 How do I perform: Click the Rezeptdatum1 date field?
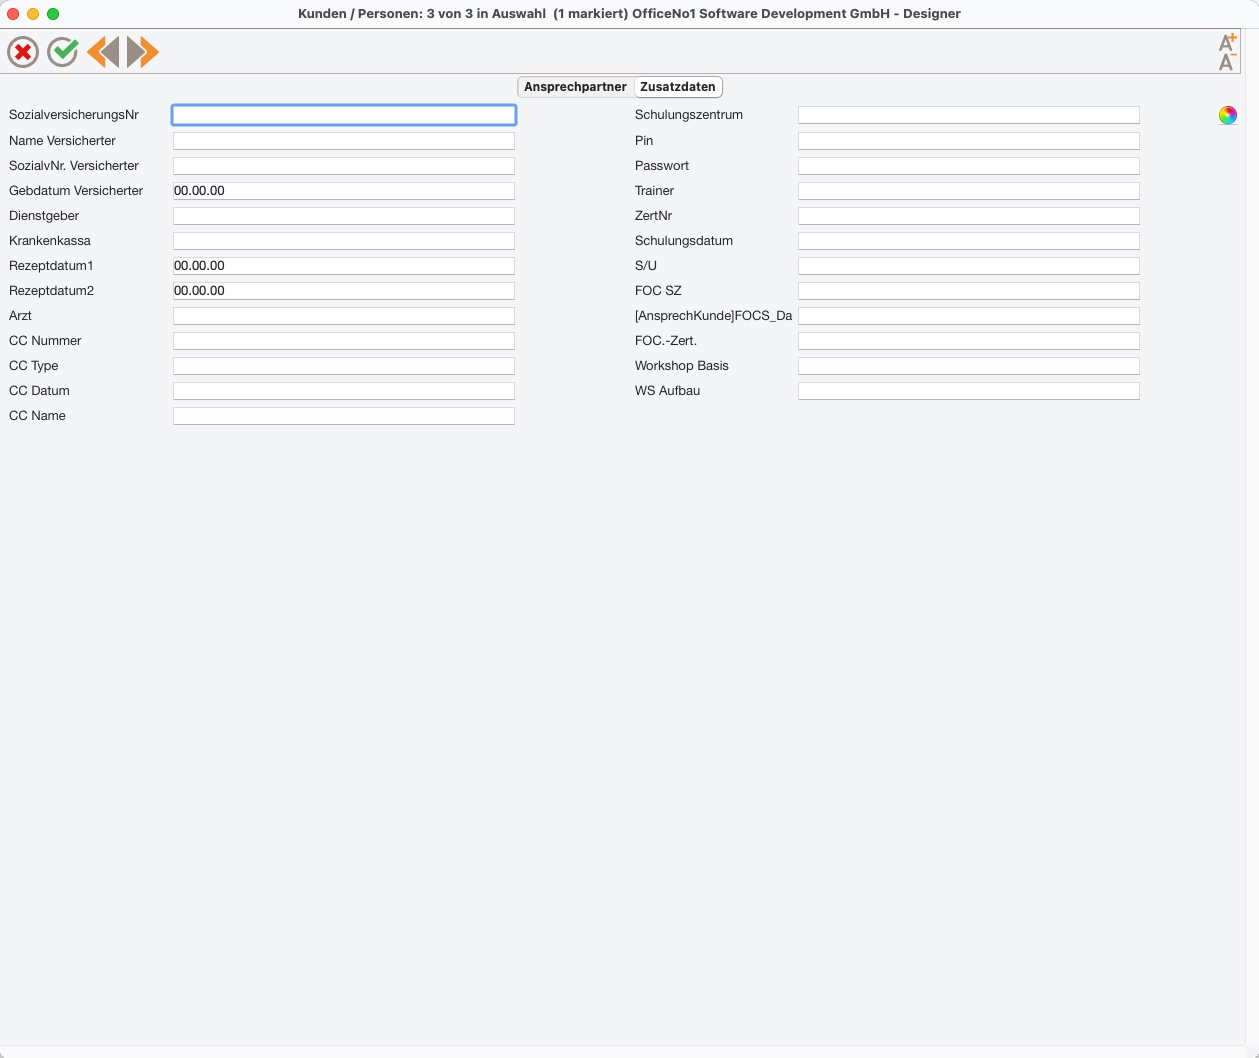[344, 266]
